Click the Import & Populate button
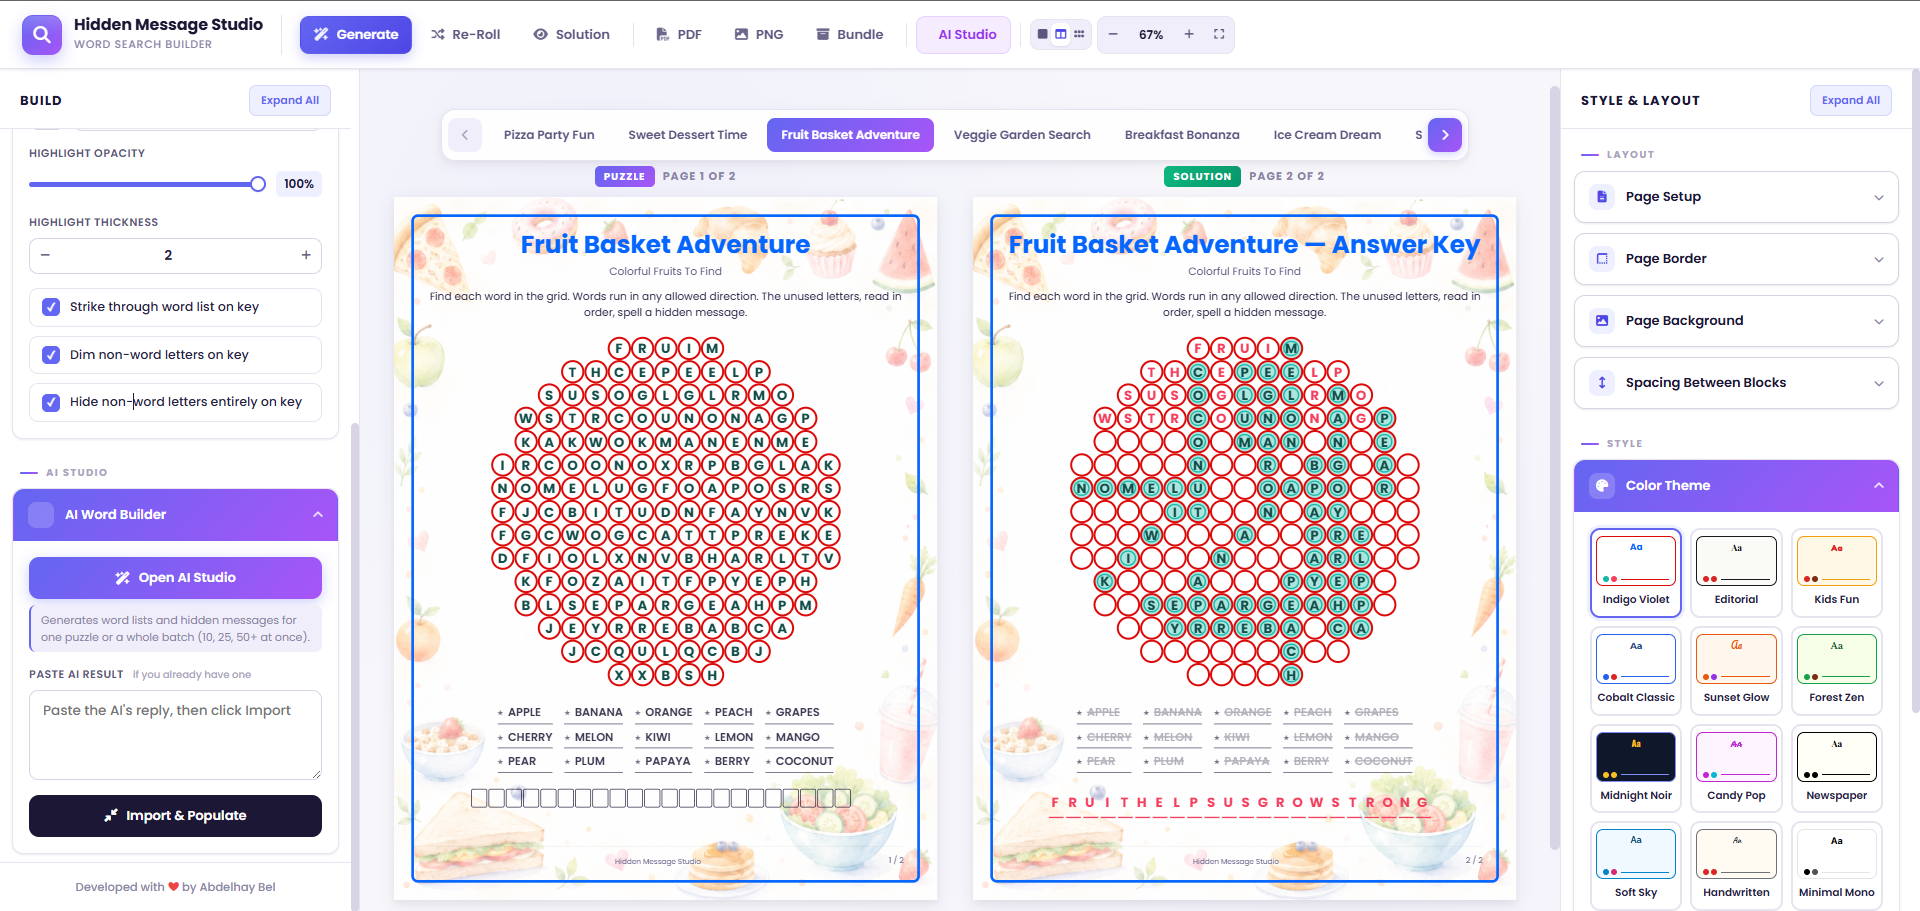 pyautogui.click(x=175, y=816)
